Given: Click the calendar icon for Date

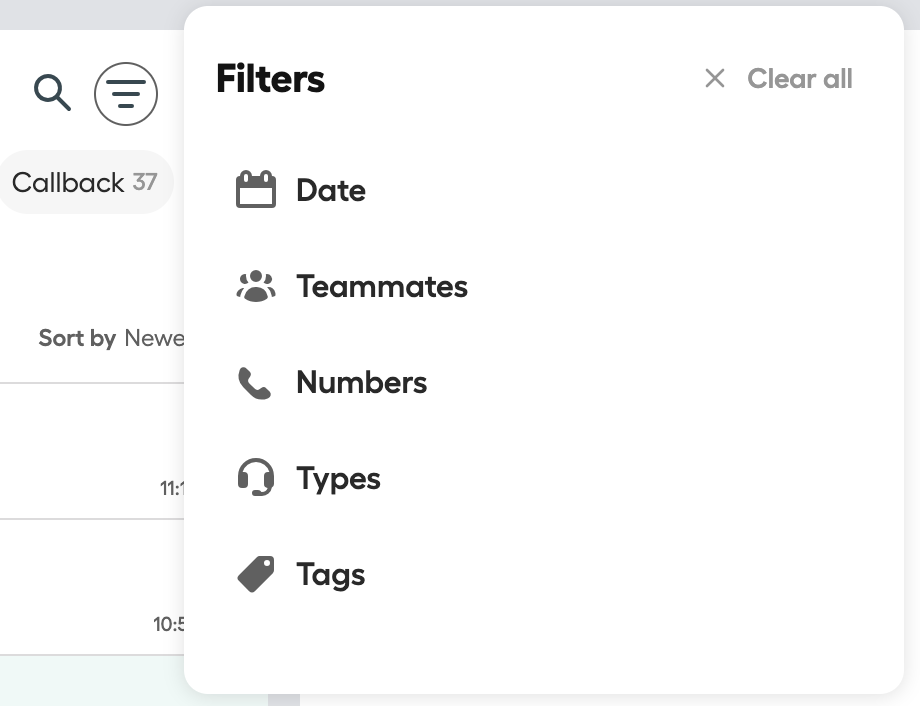Looking at the screenshot, I should pyautogui.click(x=256, y=189).
